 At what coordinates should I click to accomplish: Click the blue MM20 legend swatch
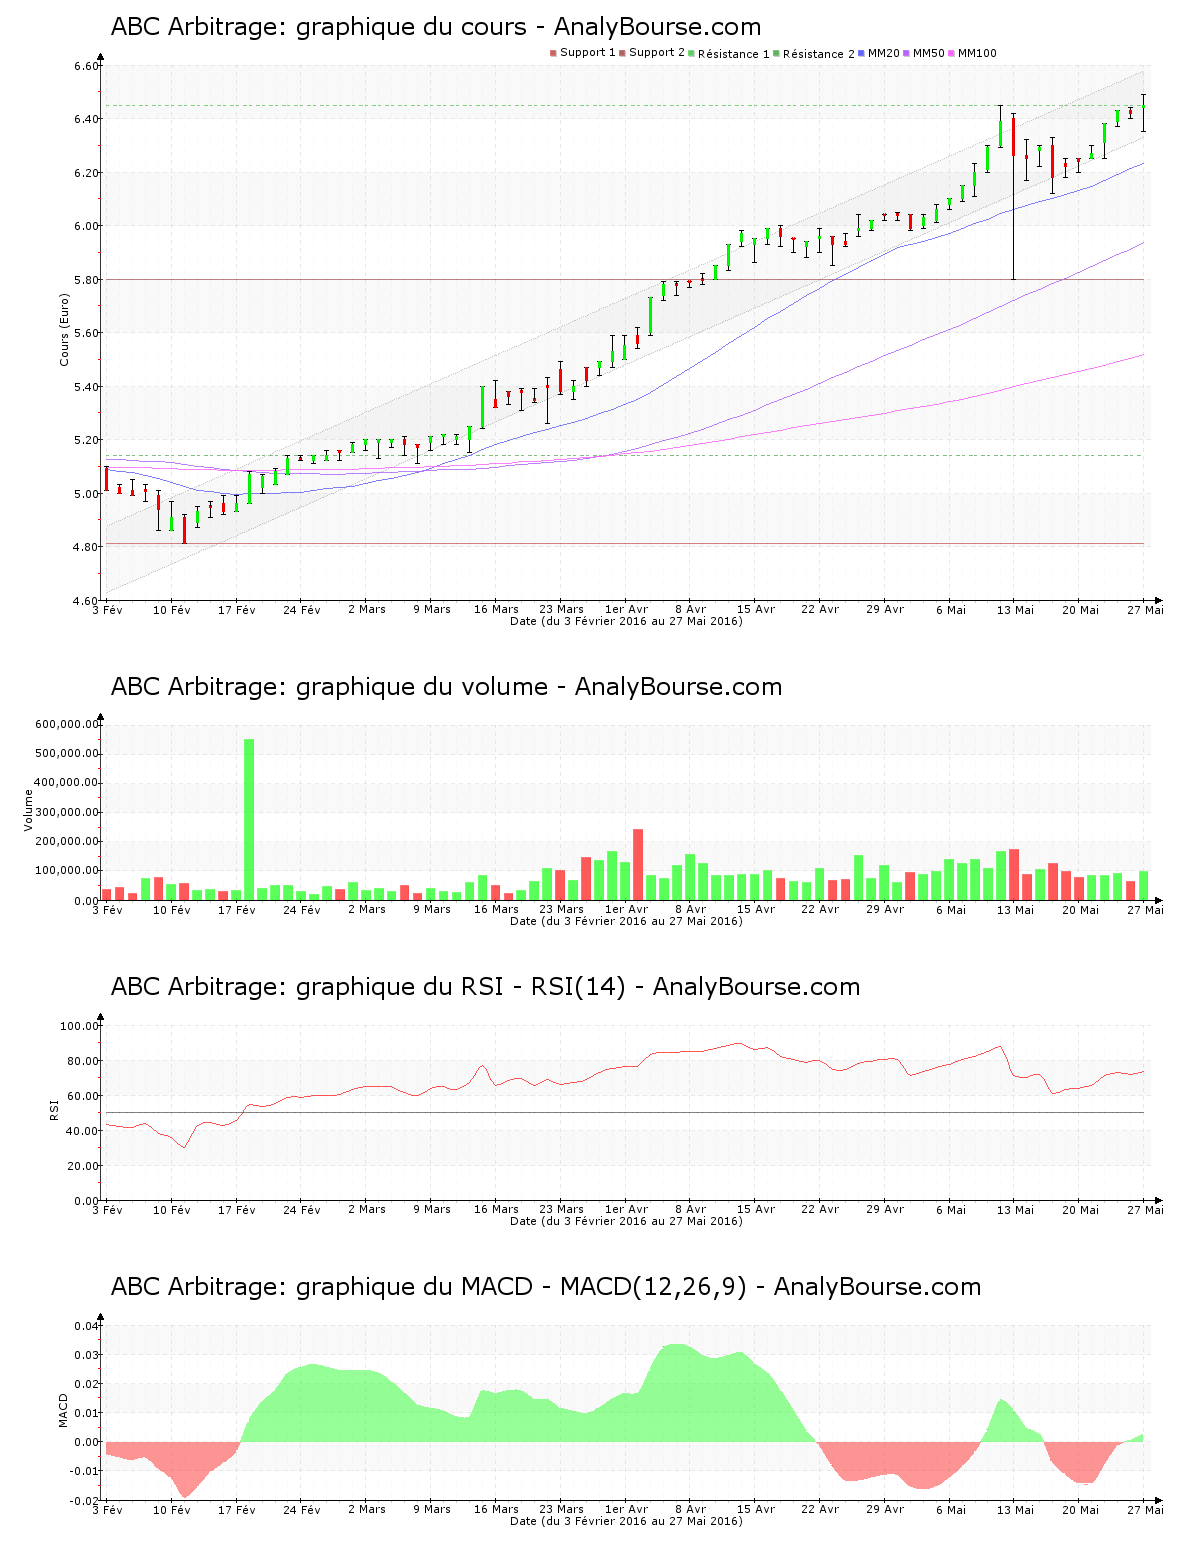[861, 53]
